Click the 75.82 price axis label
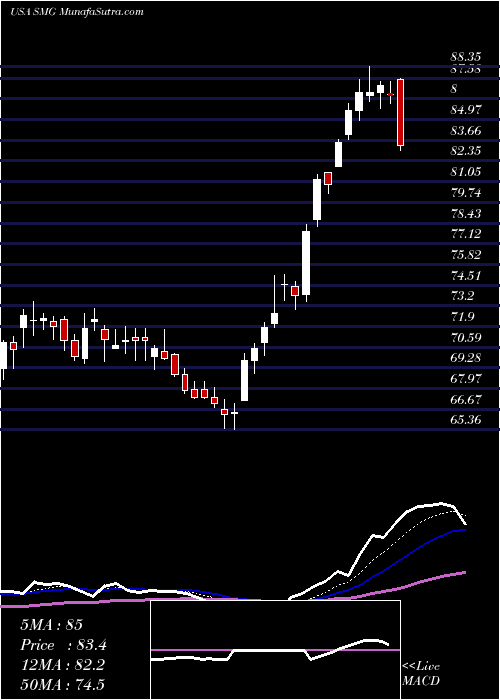 click(466, 255)
